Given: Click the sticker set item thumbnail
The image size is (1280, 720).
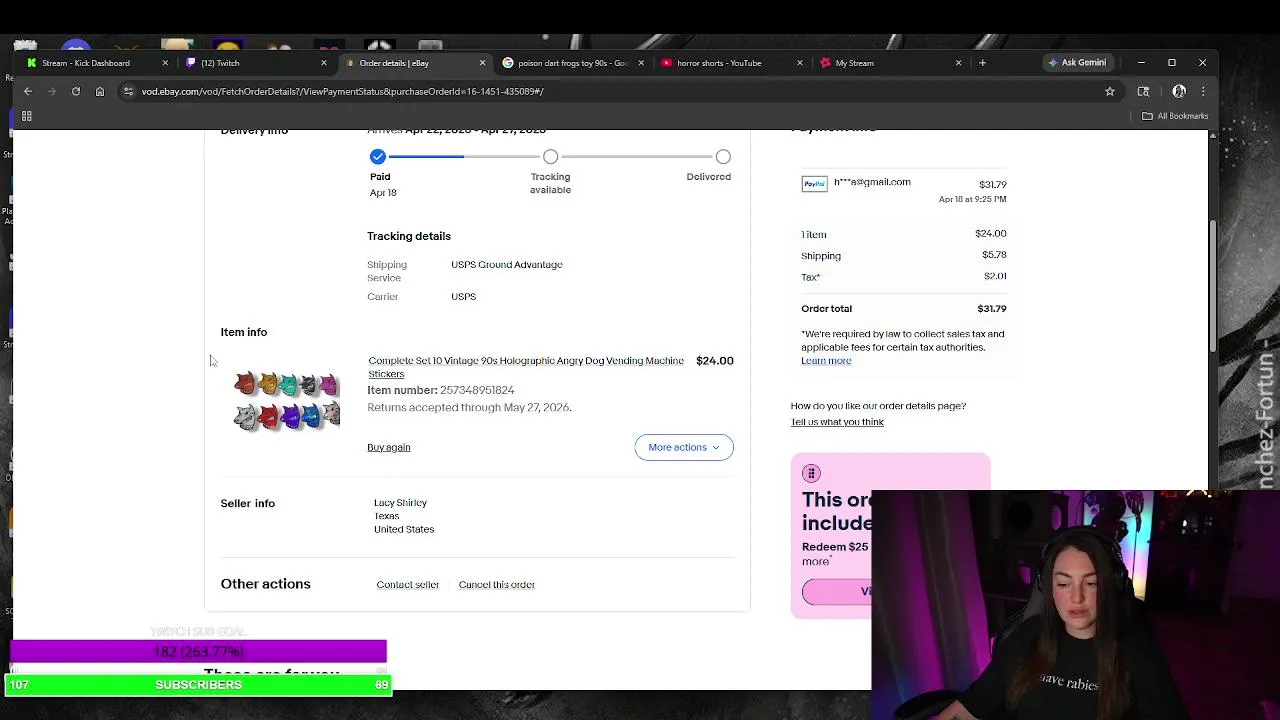Looking at the screenshot, I should [x=287, y=401].
